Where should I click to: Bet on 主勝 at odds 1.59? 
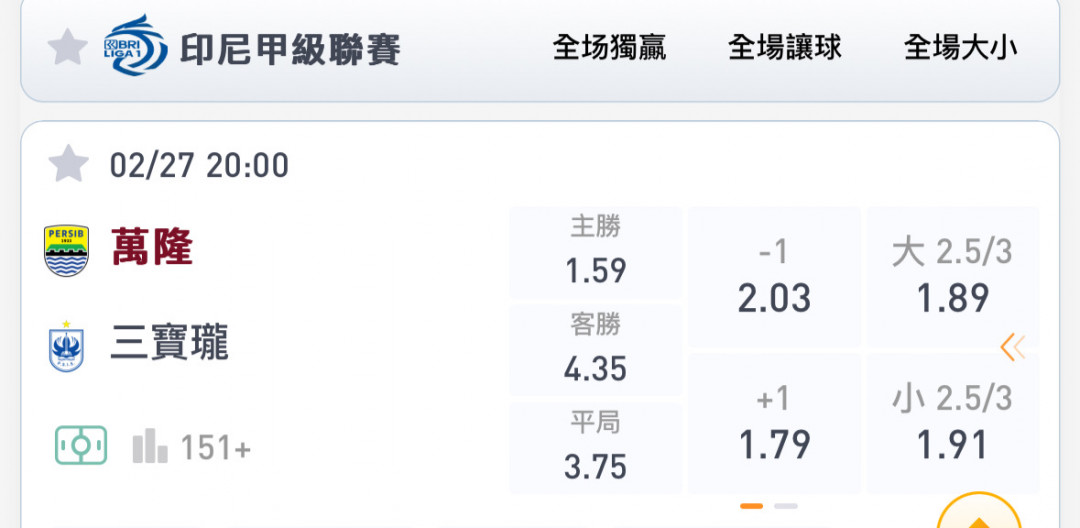(596, 252)
